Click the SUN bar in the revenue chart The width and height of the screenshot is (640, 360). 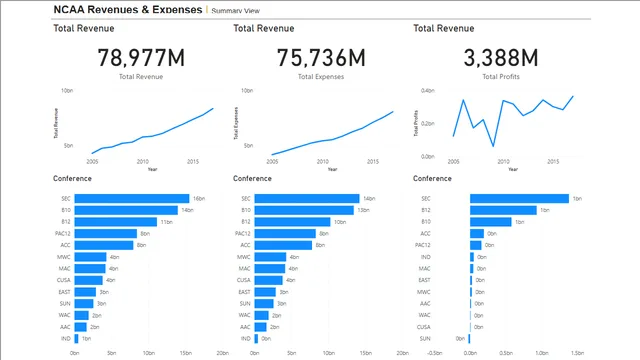coord(84,304)
